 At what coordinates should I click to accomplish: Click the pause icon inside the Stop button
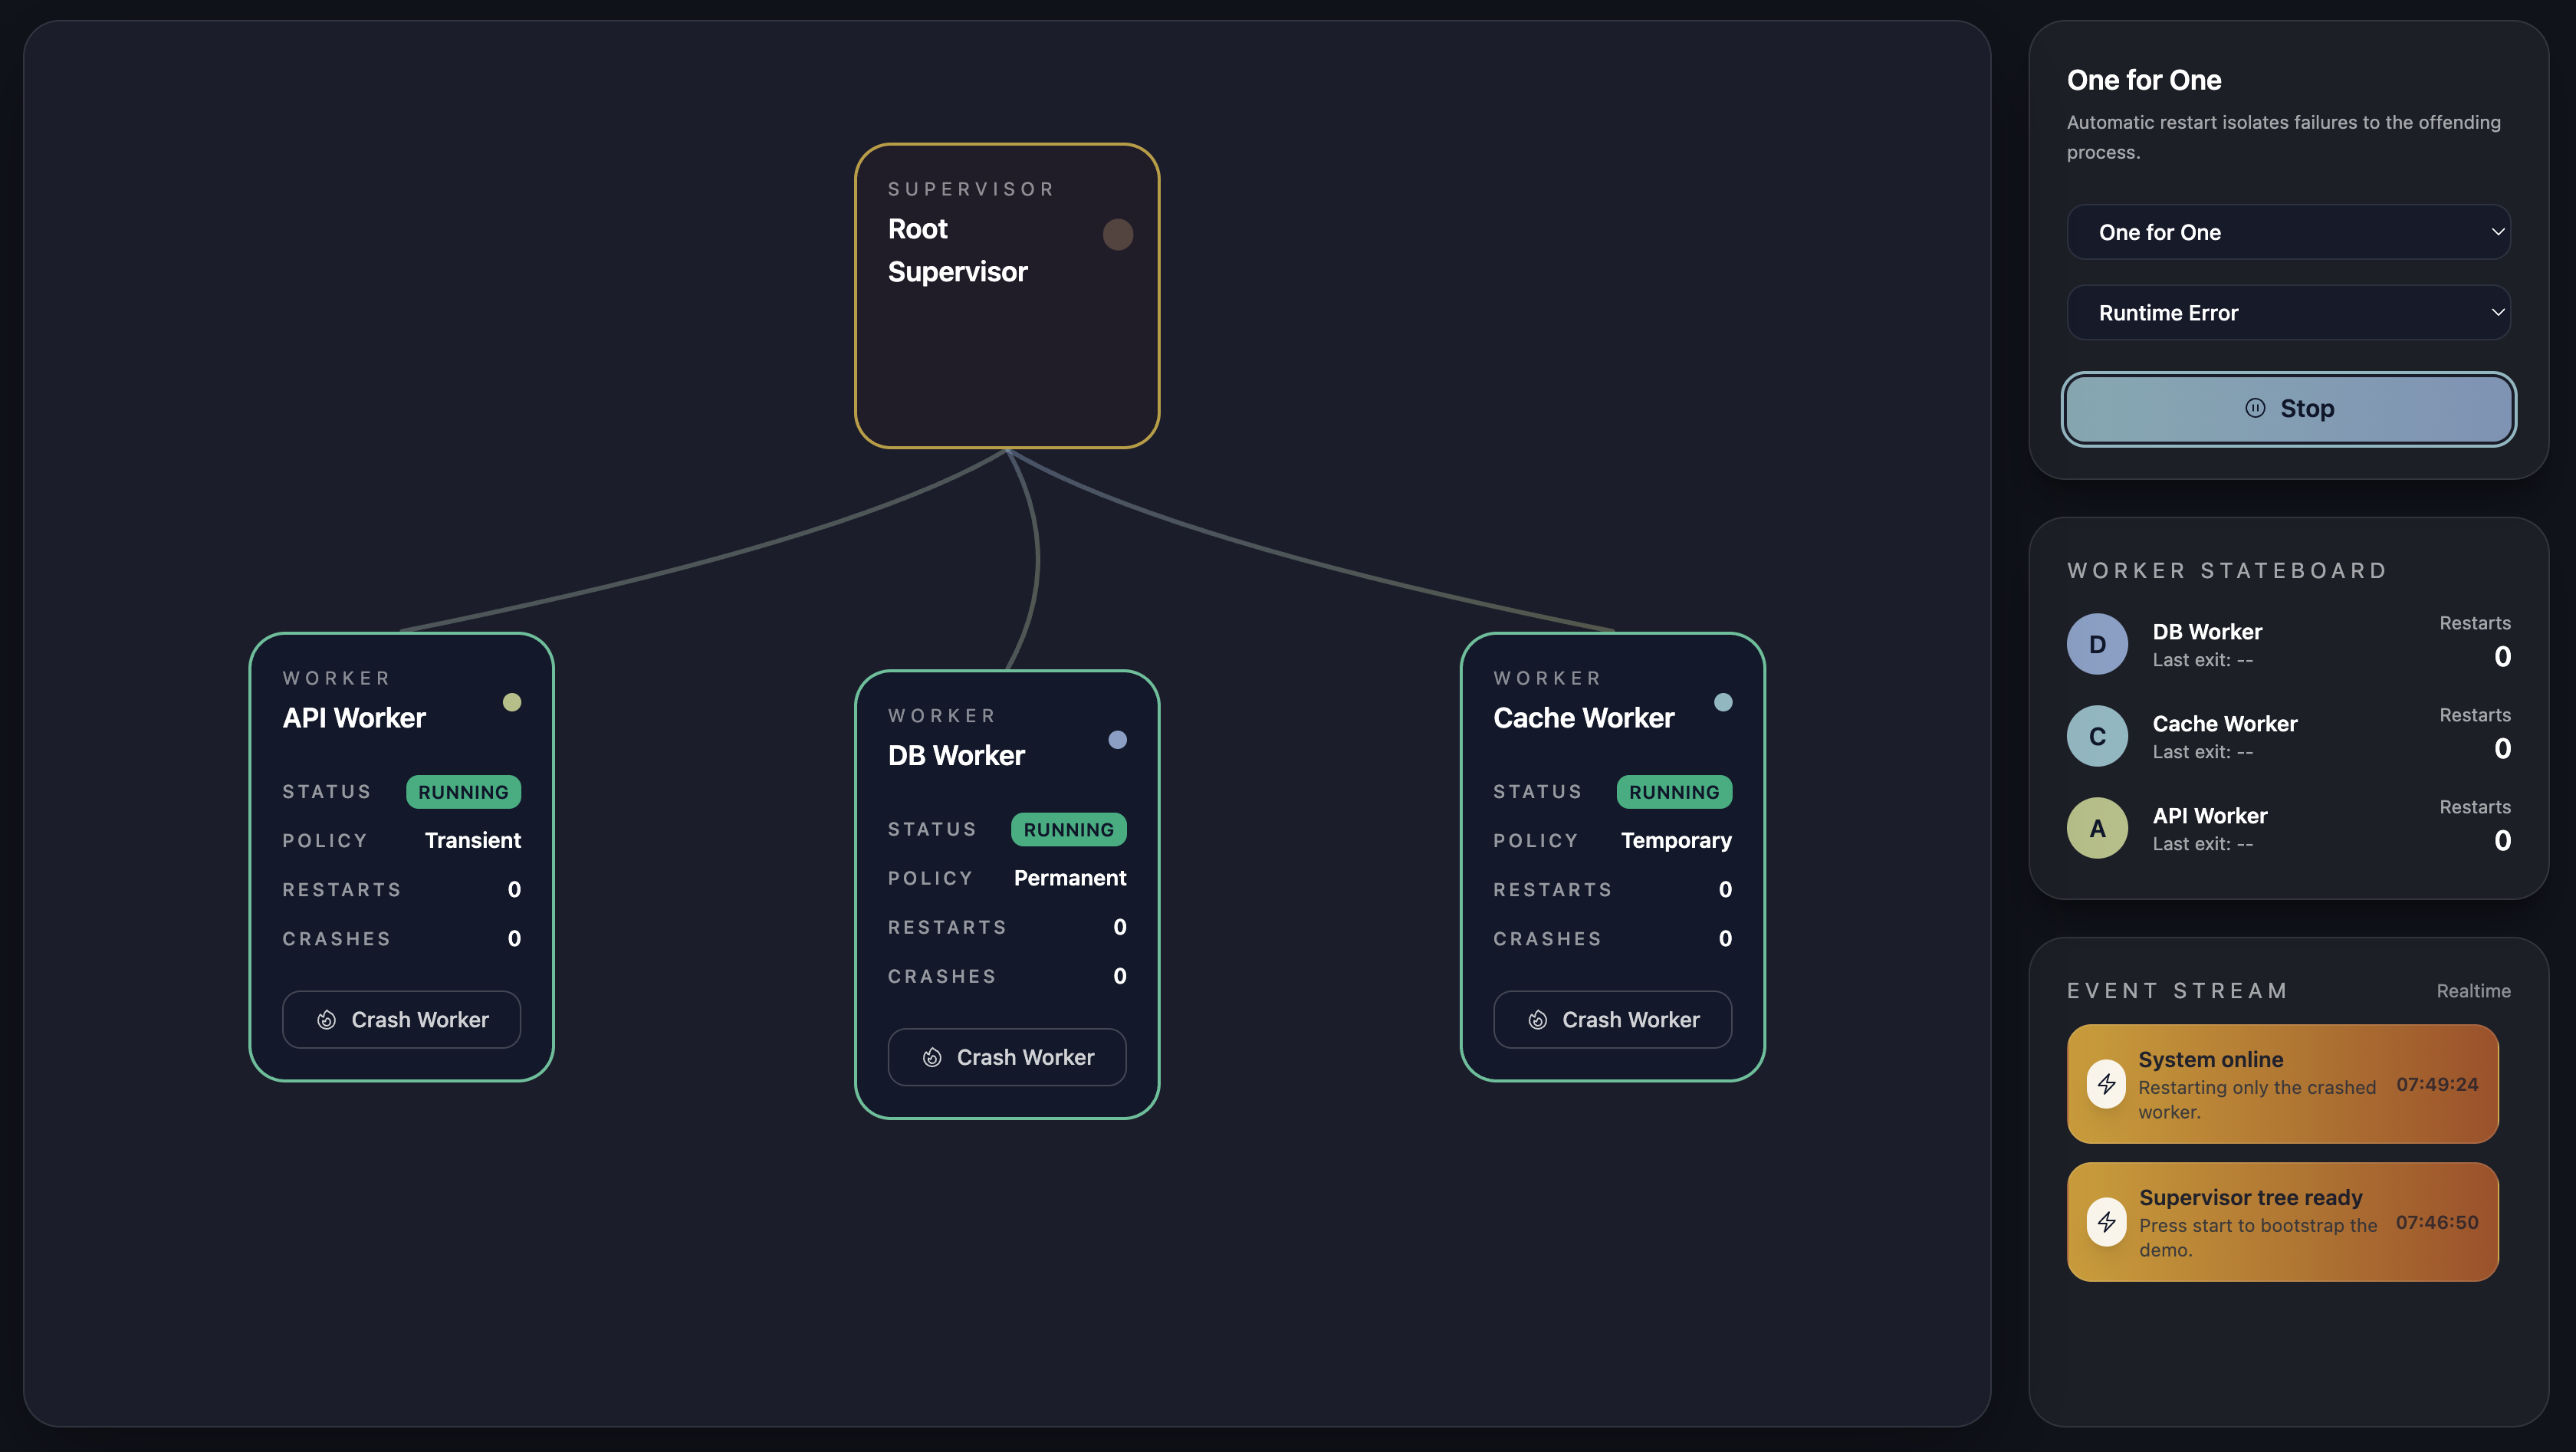click(2253, 408)
